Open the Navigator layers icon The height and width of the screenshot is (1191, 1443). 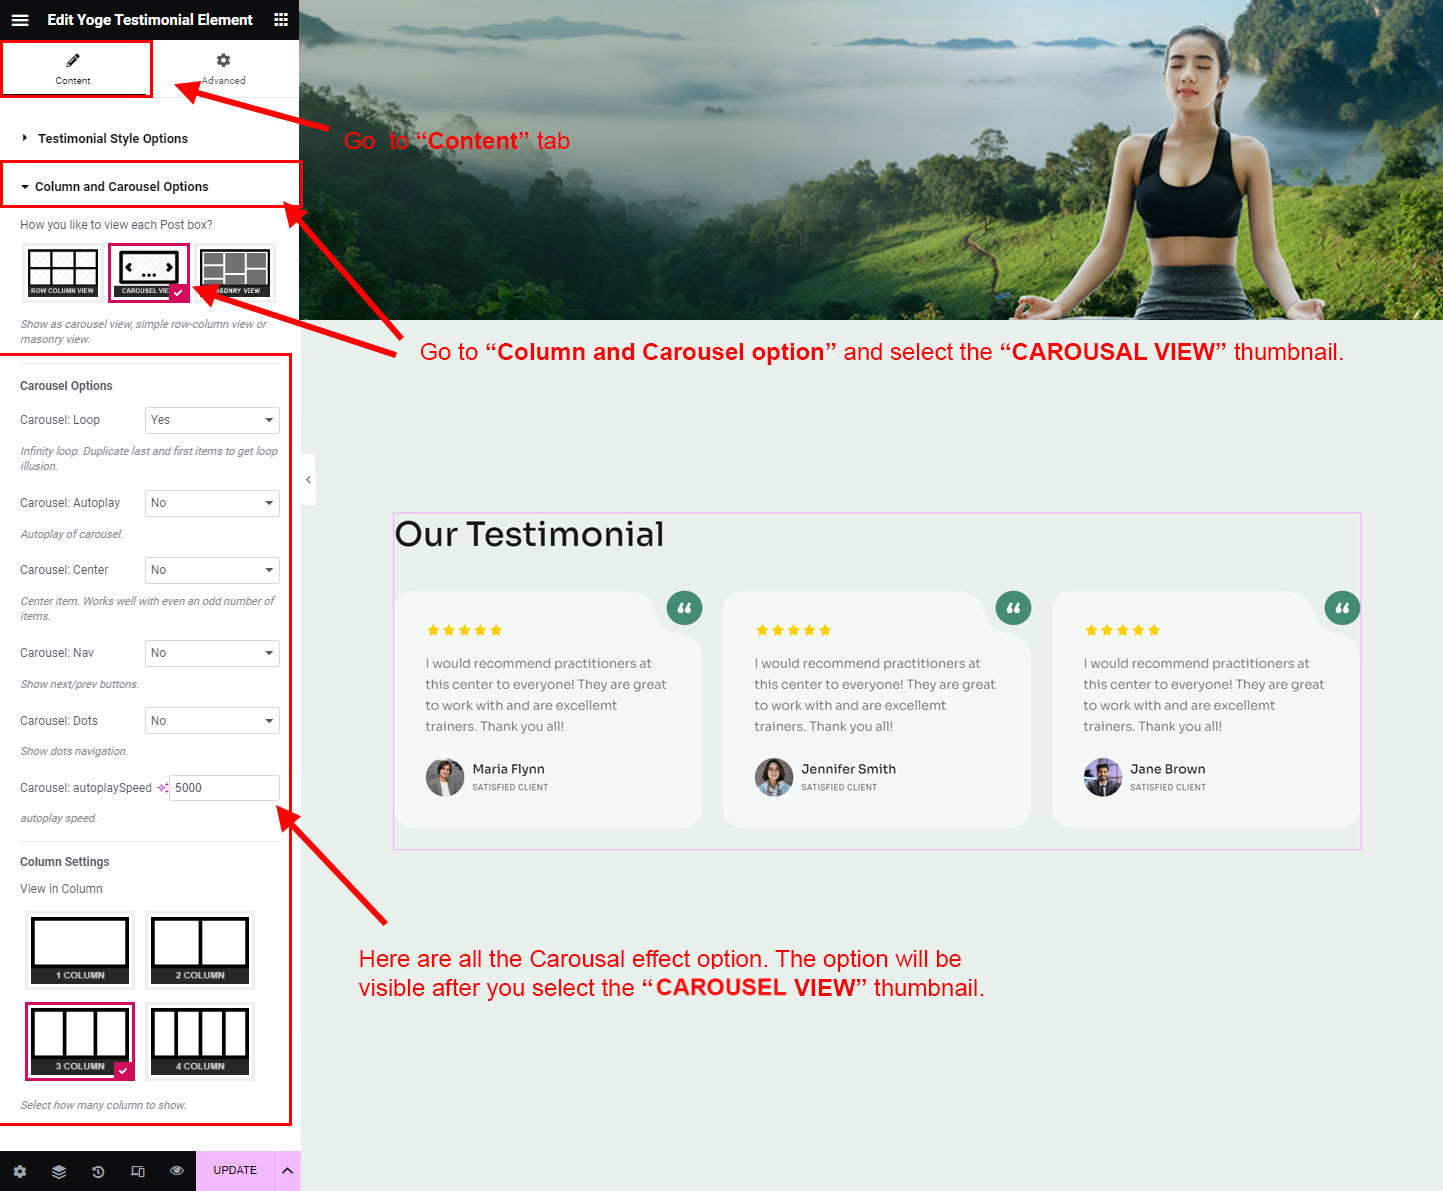pos(59,1171)
